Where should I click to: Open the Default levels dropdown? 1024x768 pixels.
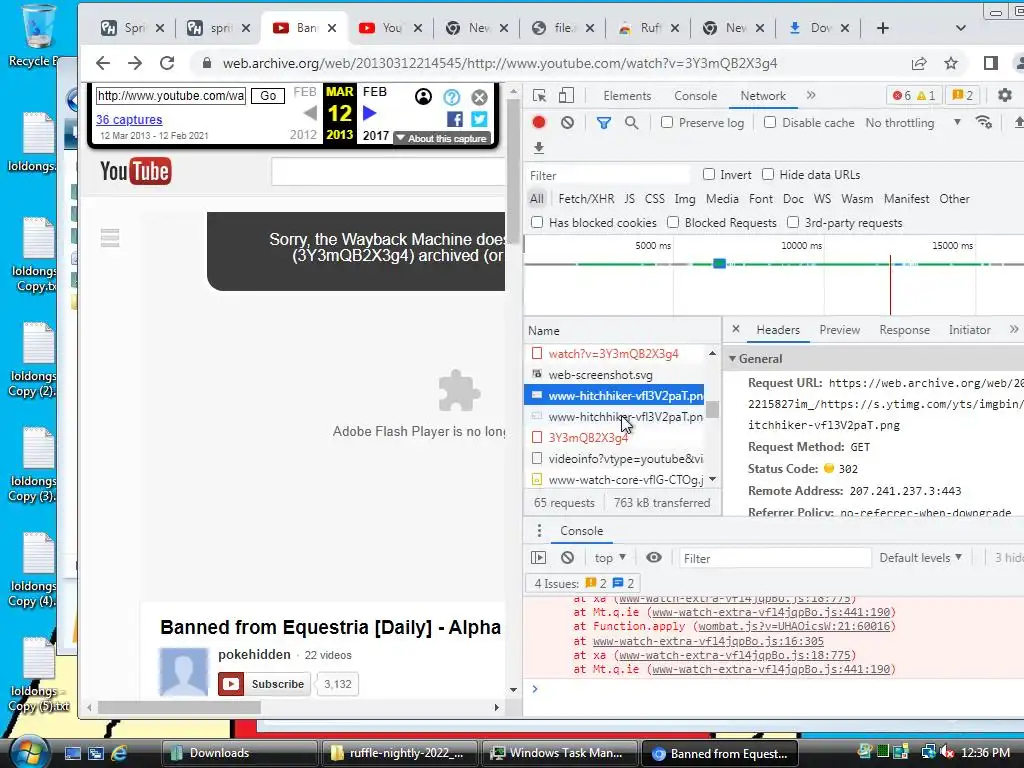[x=920, y=558]
